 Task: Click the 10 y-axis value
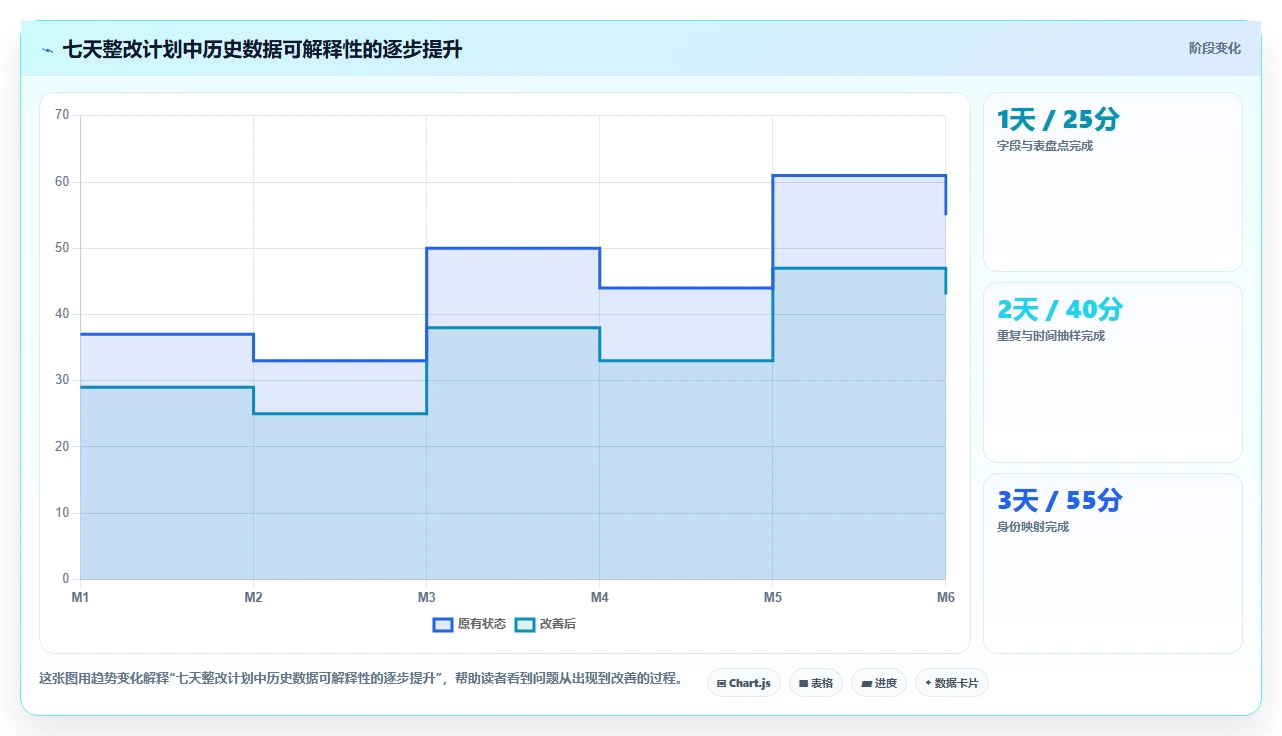pos(62,513)
